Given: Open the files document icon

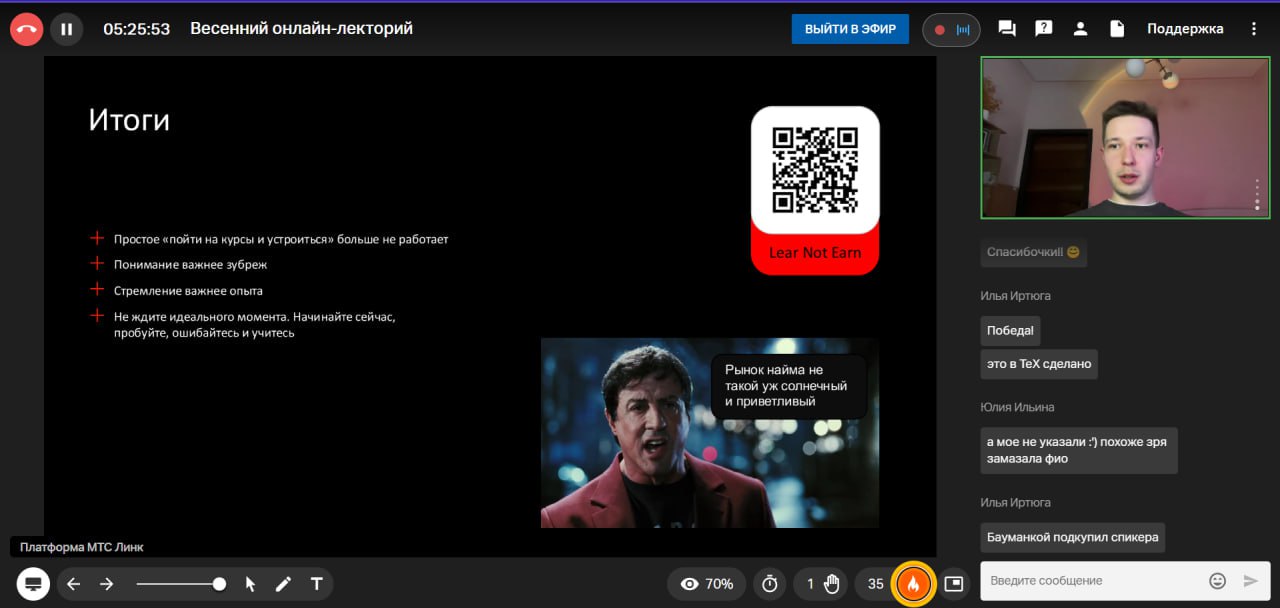Looking at the screenshot, I should [1117, 29].
